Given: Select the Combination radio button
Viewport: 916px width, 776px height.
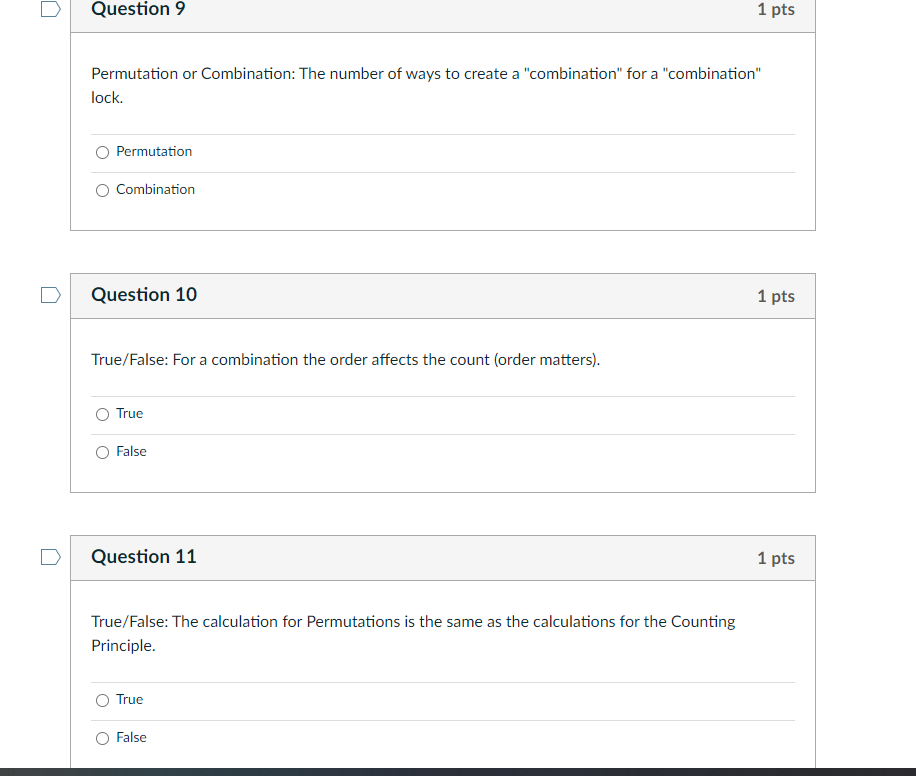Looking at the screenshot, I should pyautogui.click(x=102, y=190).
